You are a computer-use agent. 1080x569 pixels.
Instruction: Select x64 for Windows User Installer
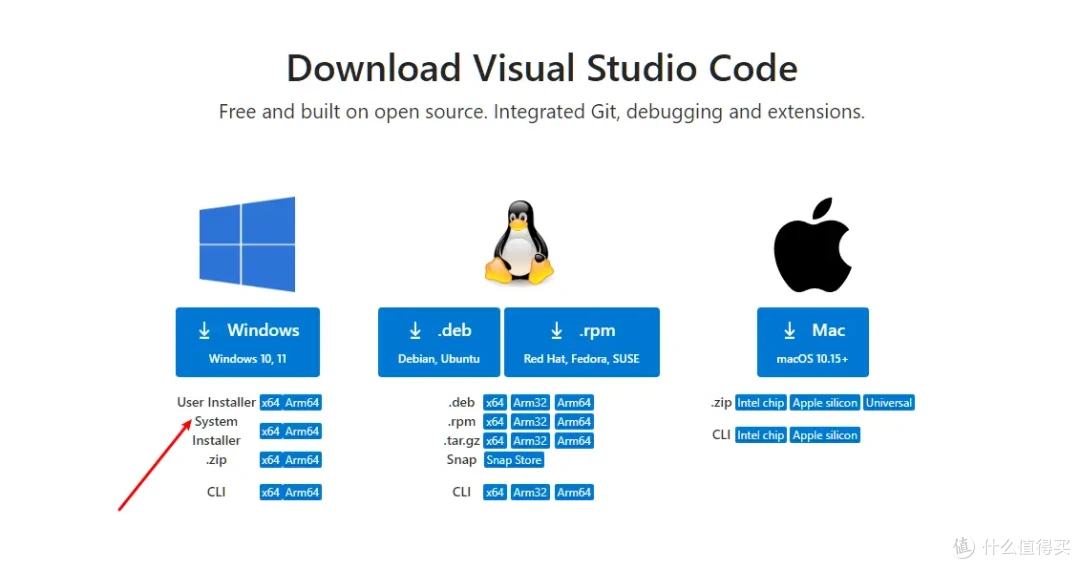point(270,402)
